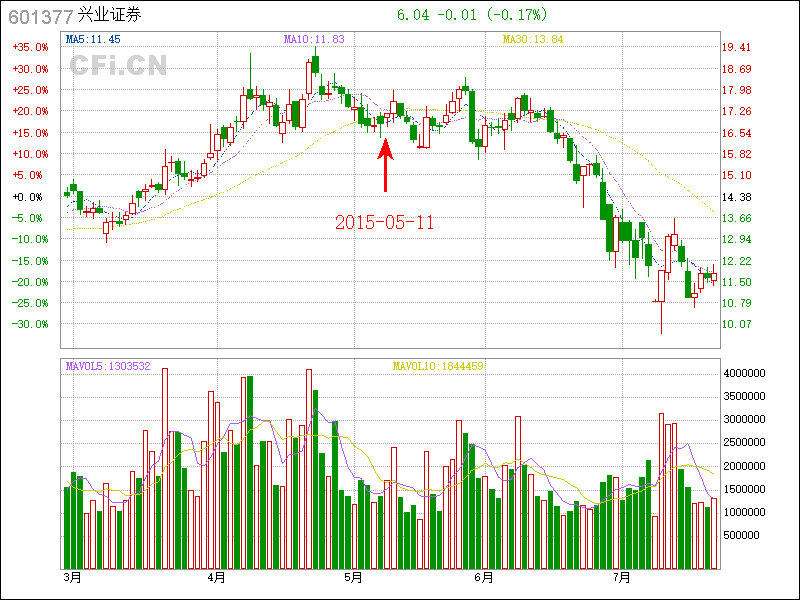The width and height of the screenshot is (800, 600).
Task: Click the CFi.CN watermark logo
Action: click(x=117, y=66)
